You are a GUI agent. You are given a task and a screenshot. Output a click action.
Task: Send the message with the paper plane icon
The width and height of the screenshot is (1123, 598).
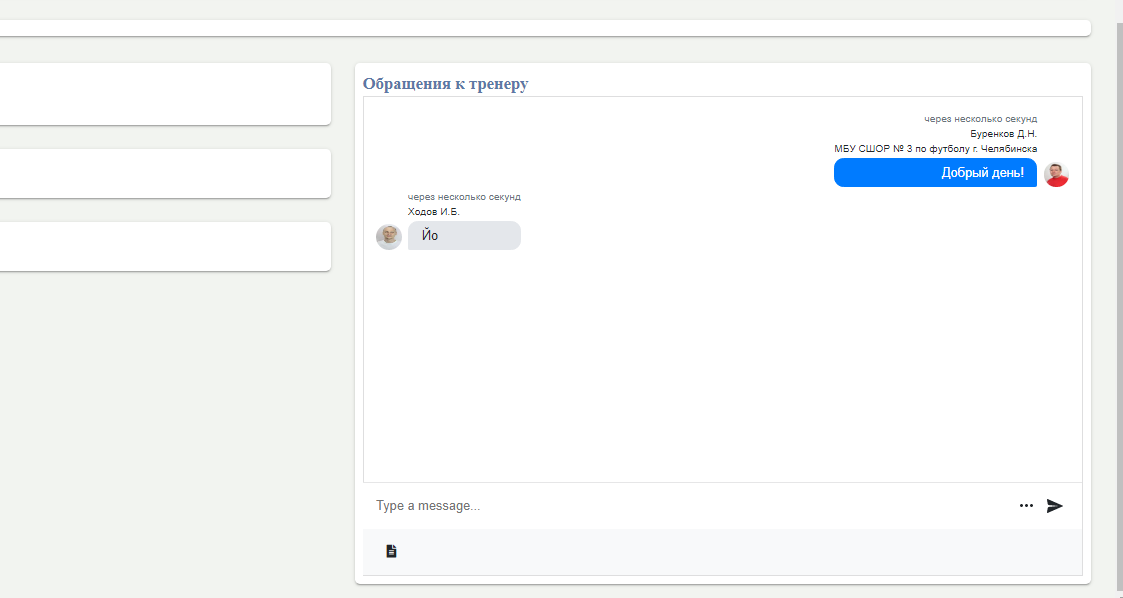(1054, 506)
